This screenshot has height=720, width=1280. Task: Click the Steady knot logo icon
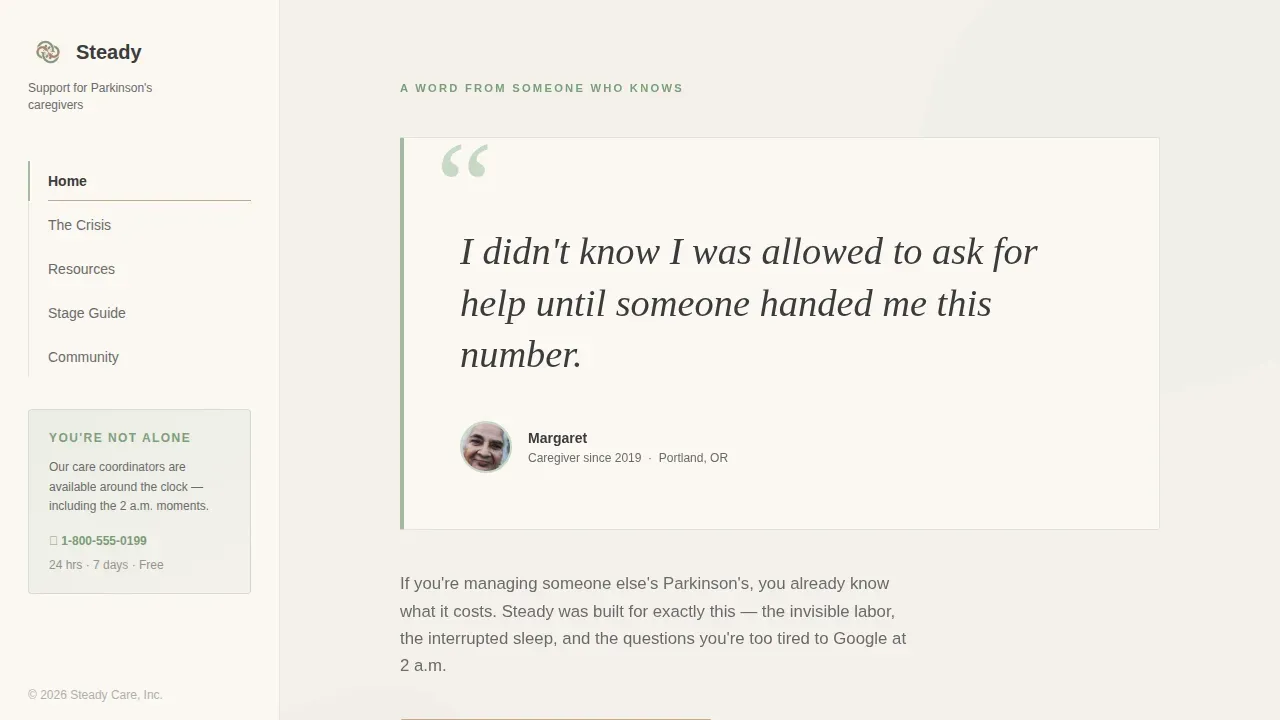pyautogui.click(x=47, y=52)
